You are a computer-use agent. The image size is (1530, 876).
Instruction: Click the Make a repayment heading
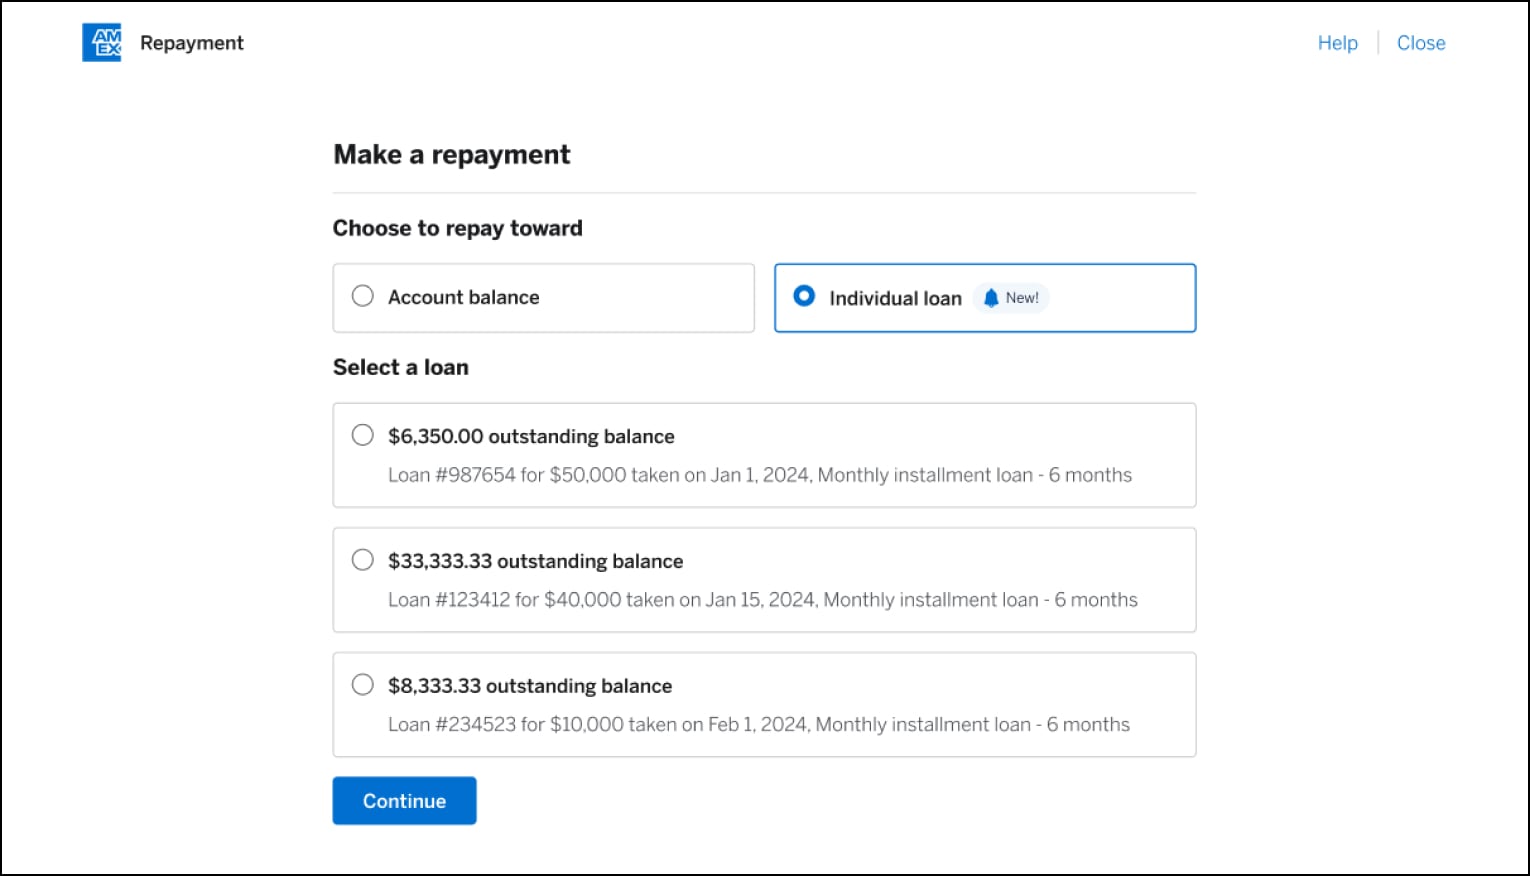coord(451,154)
